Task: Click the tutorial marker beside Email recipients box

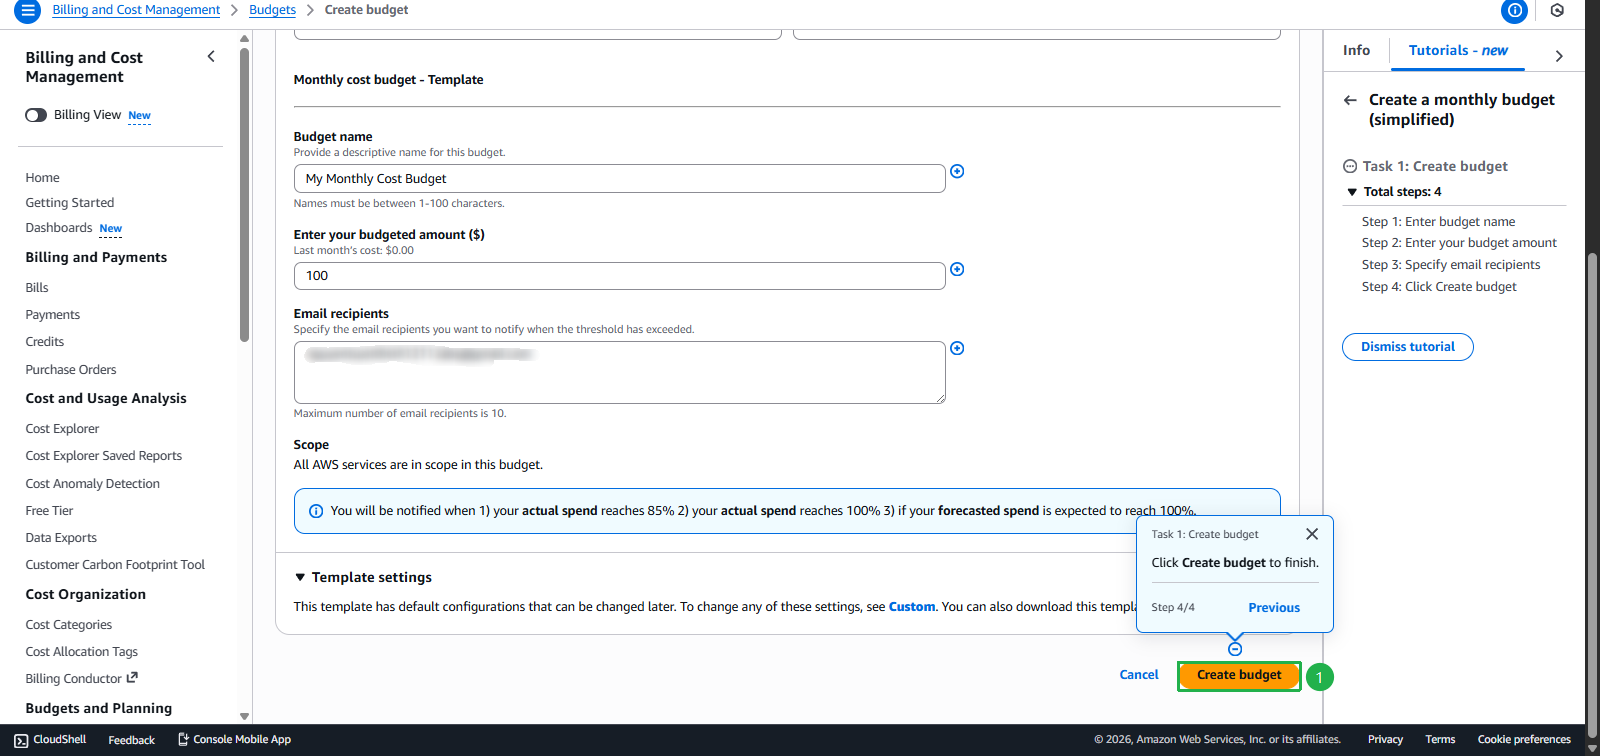Action: click(957, 349)
